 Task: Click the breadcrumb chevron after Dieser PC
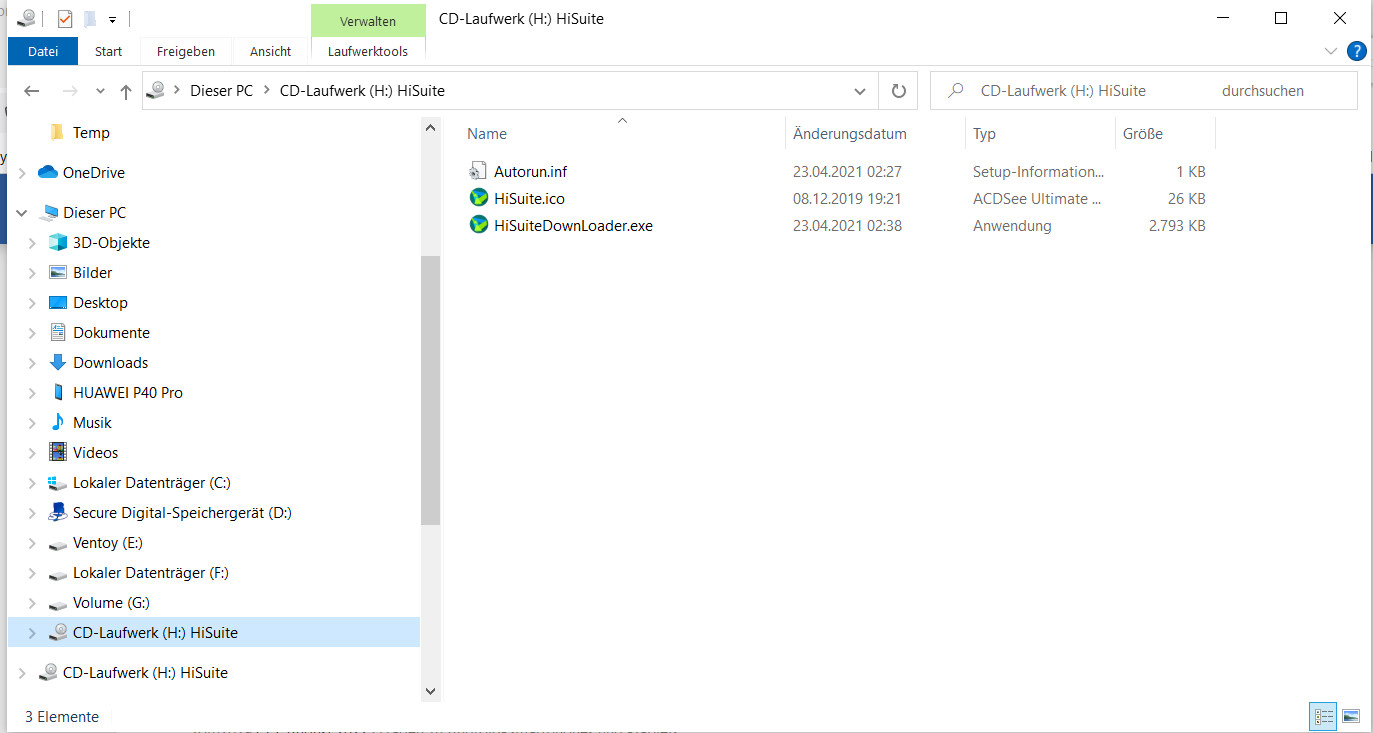click(x=268, y=91)
